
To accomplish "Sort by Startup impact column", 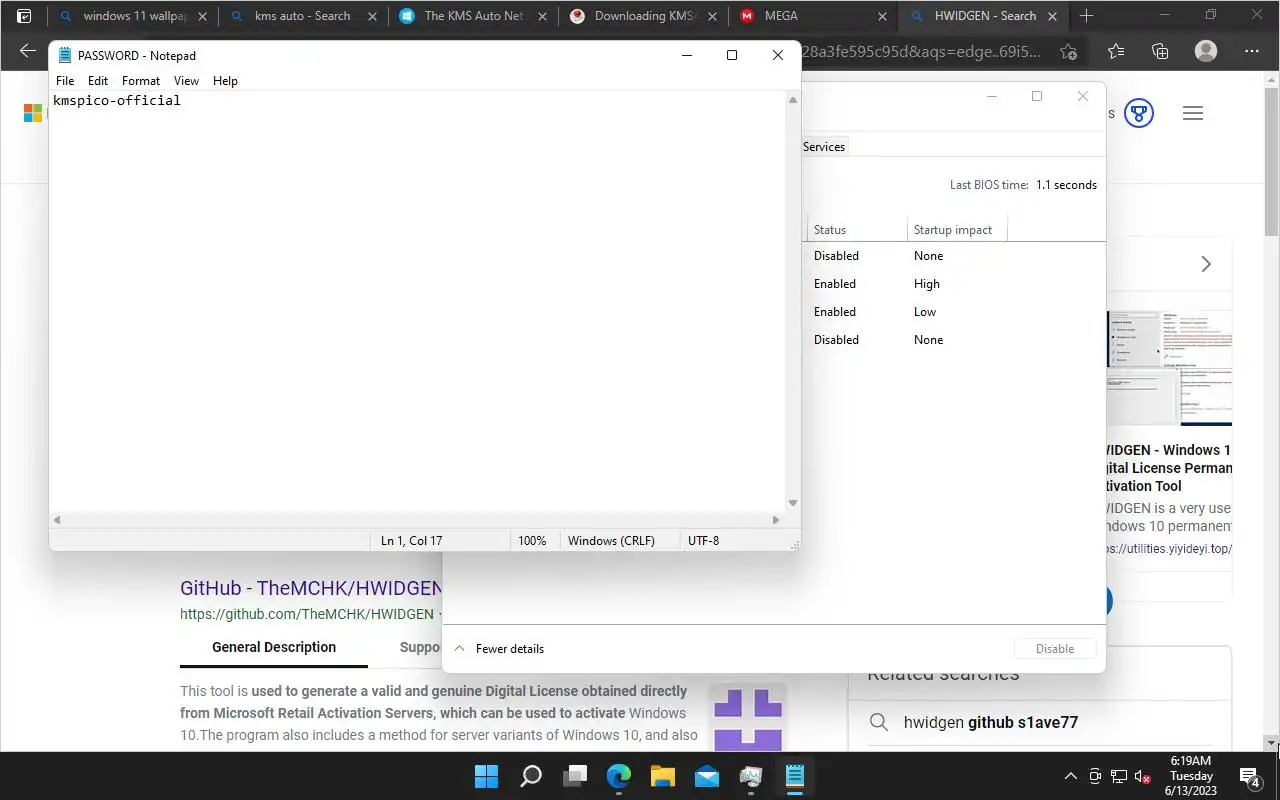I will point(956,230).
